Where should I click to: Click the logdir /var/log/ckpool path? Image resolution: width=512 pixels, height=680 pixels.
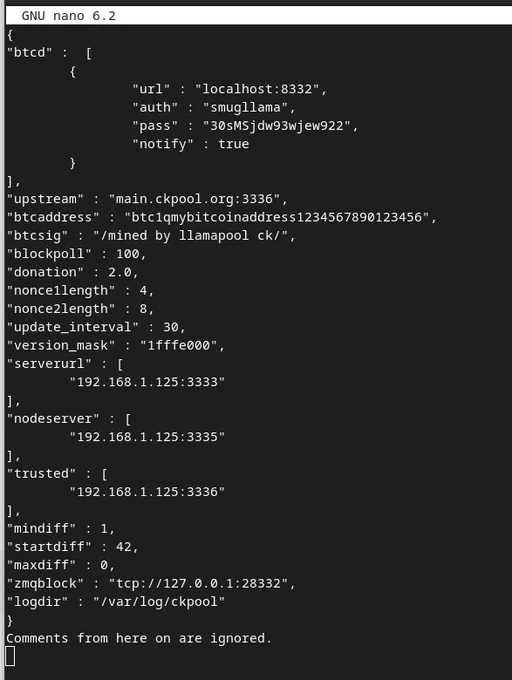click(159, 602)
